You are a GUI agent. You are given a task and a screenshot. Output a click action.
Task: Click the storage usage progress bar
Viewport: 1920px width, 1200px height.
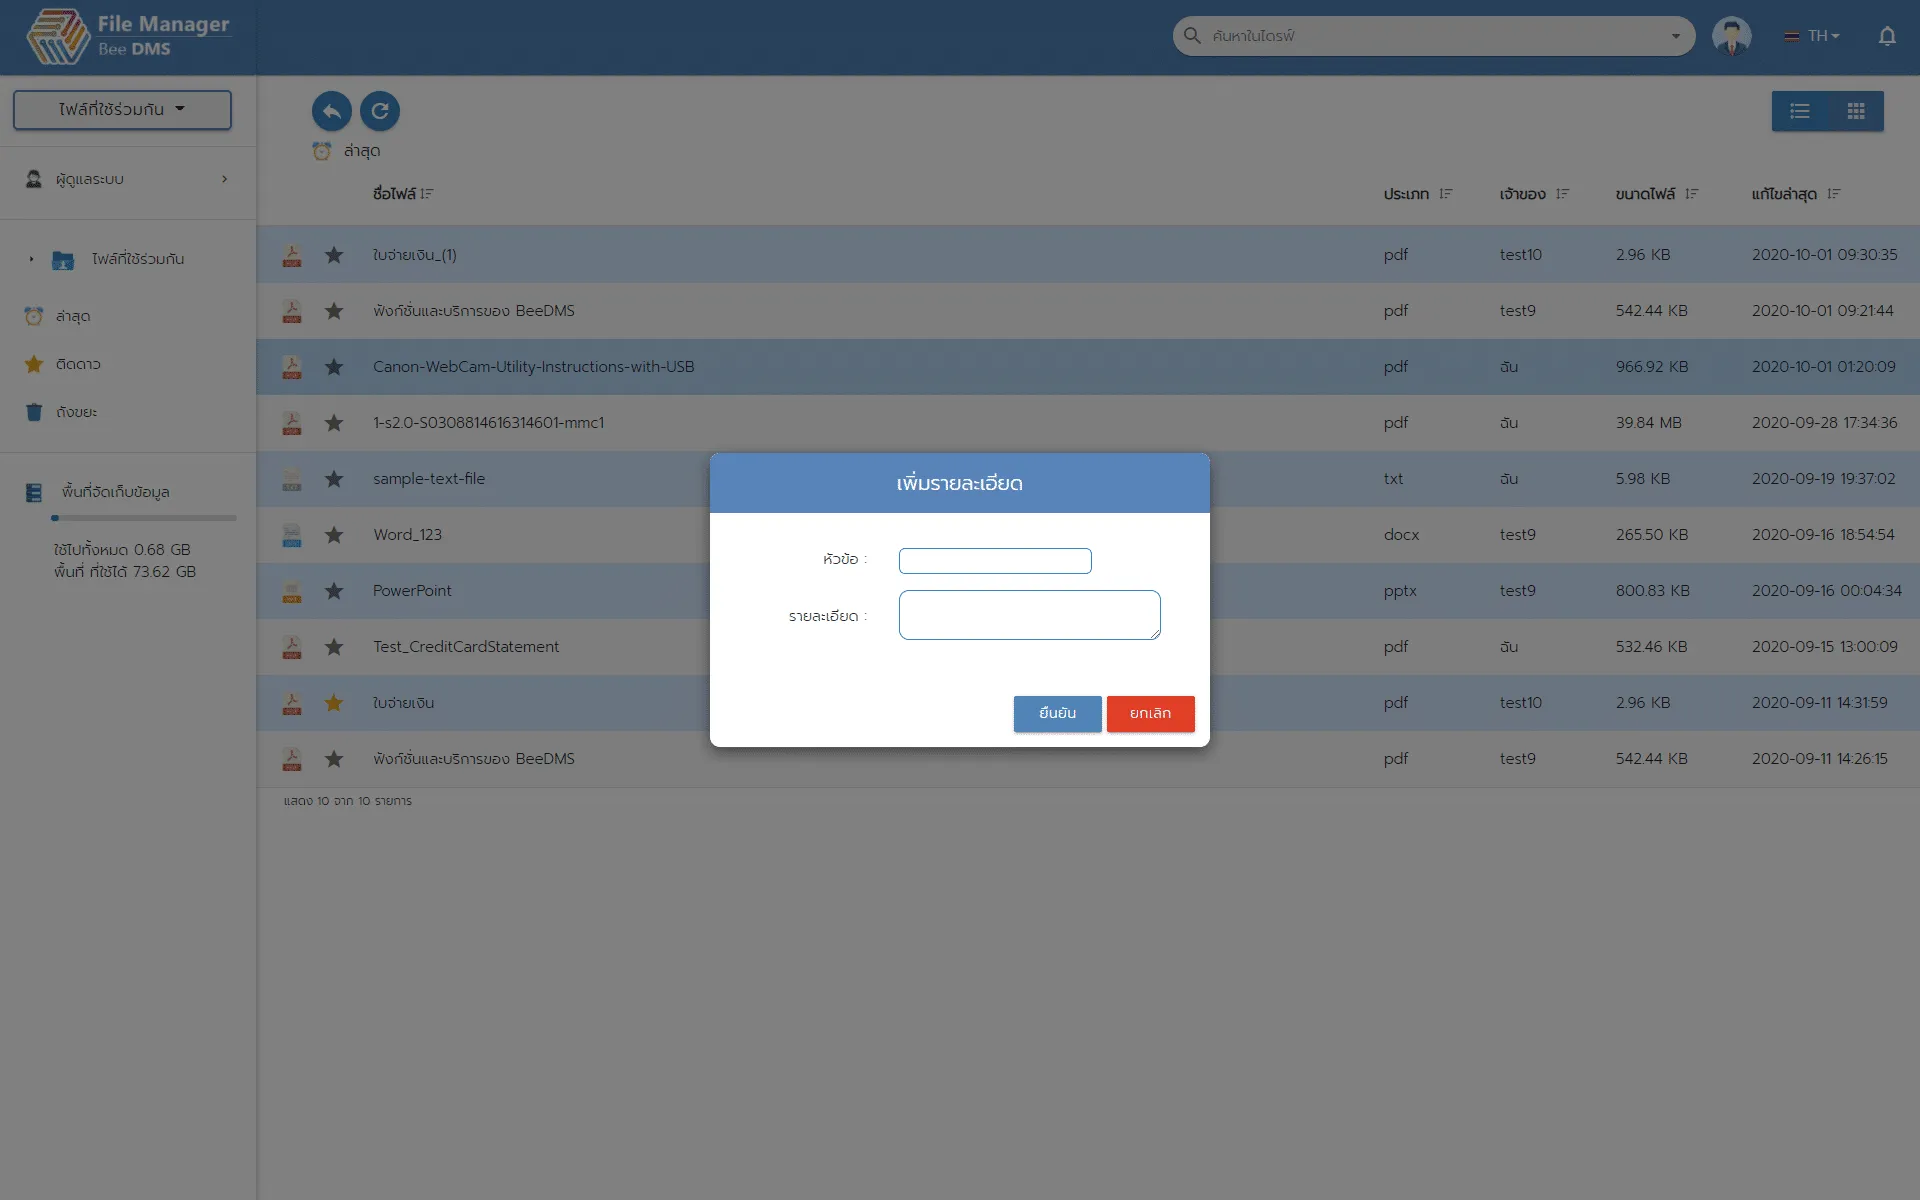[x=144, y=518]
